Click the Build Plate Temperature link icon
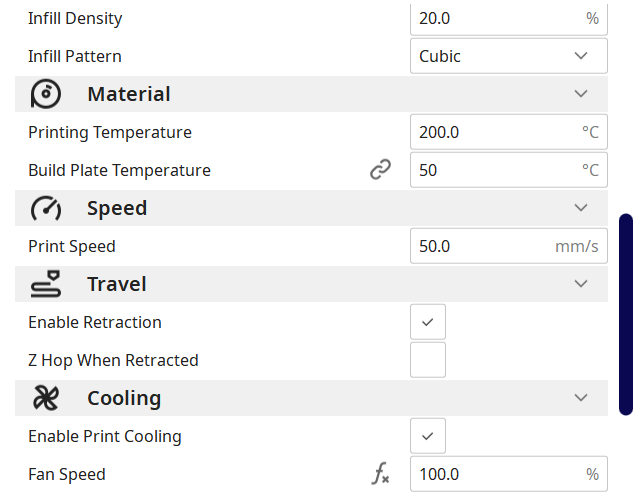The width and height of the screenshot is (640, 493). pyautogui.click(x=380, y=170)
